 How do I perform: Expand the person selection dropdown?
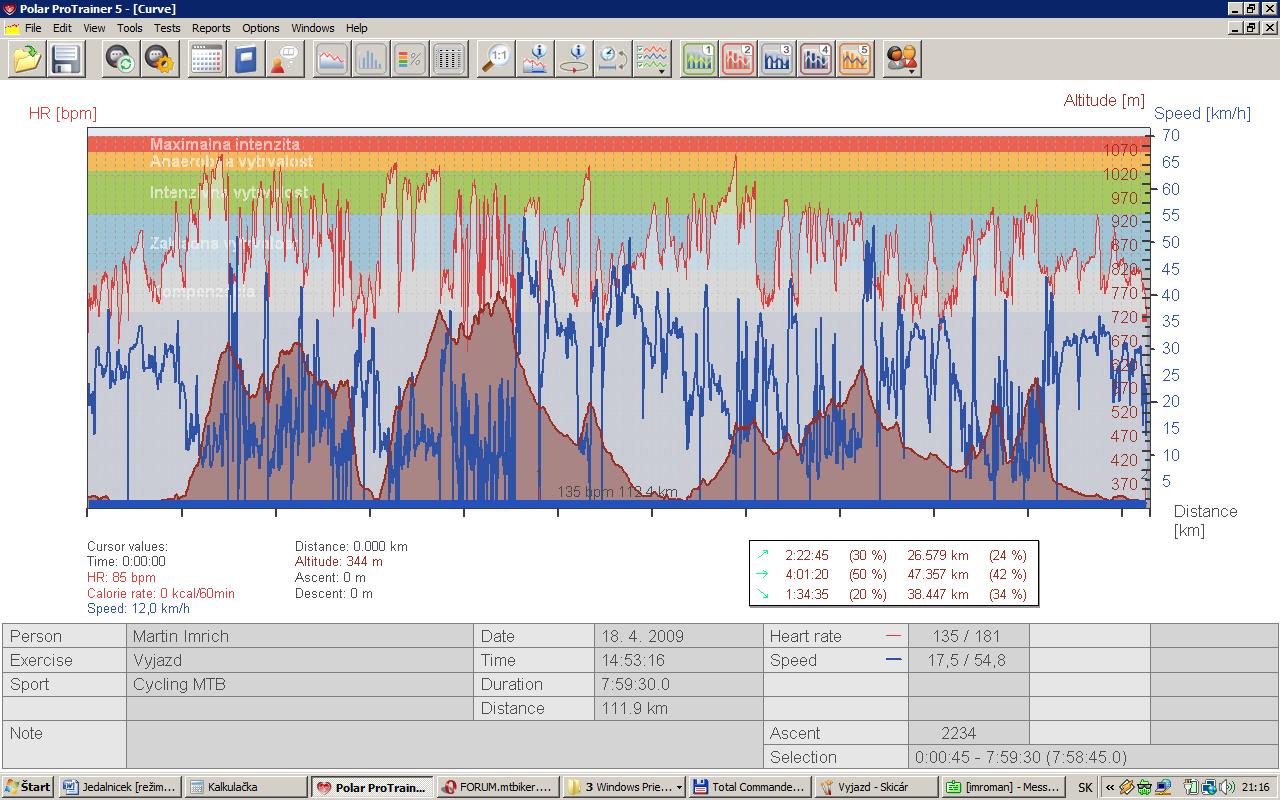(x=913, y=72)
